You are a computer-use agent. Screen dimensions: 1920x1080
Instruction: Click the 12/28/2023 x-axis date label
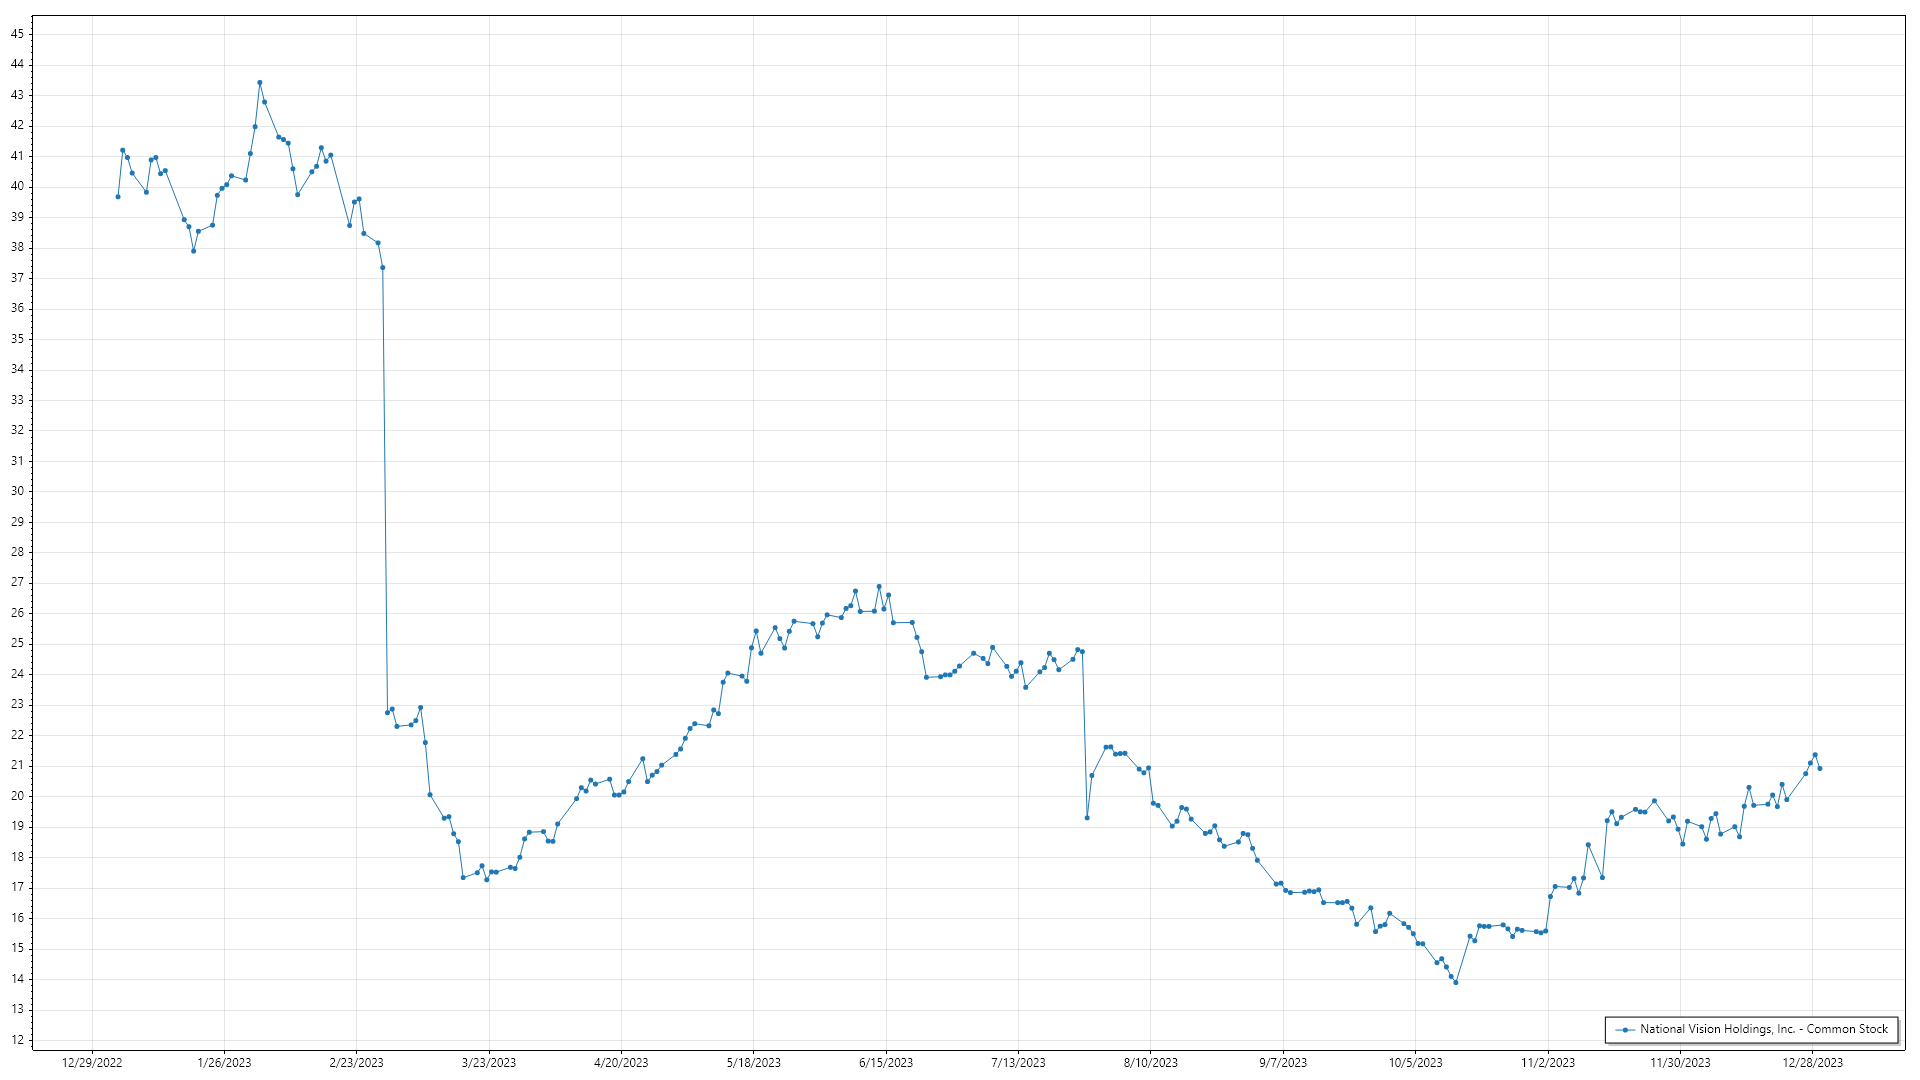tap(1813, 1063)
